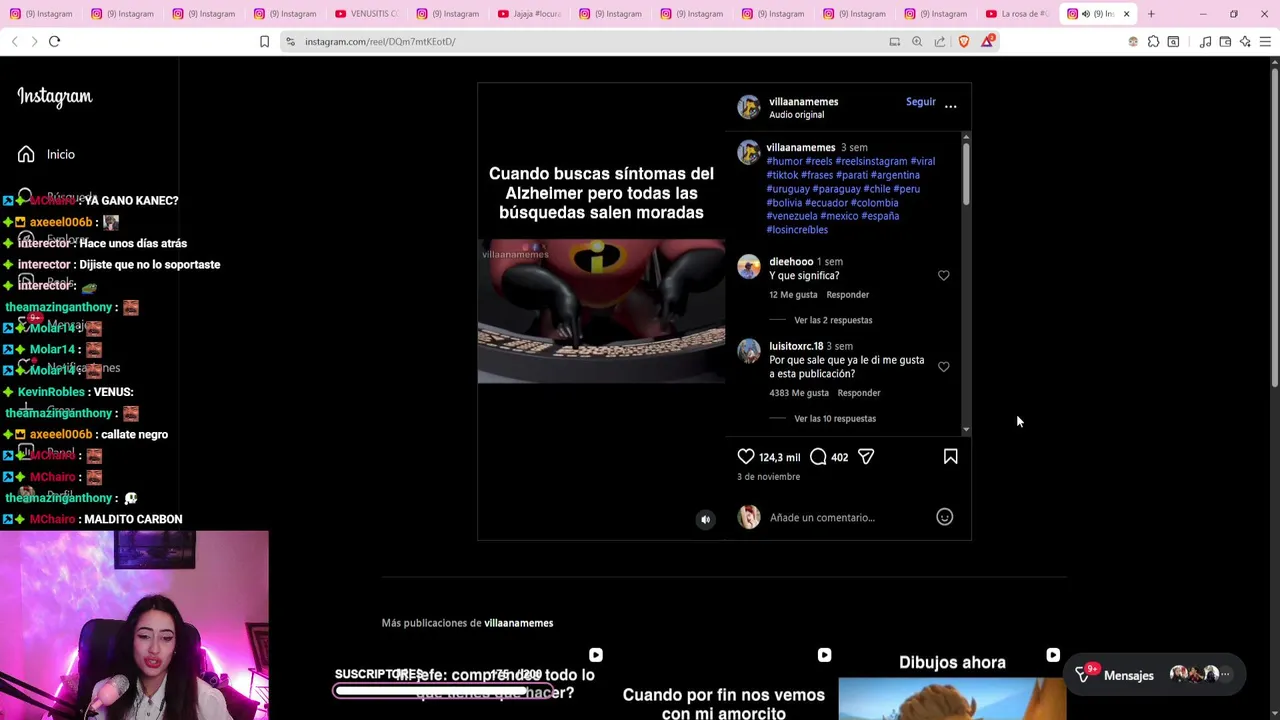Click the home icon beside Inicio
Image resolution: width=1280 pixels, height=720 pixels.
point(26,154)
